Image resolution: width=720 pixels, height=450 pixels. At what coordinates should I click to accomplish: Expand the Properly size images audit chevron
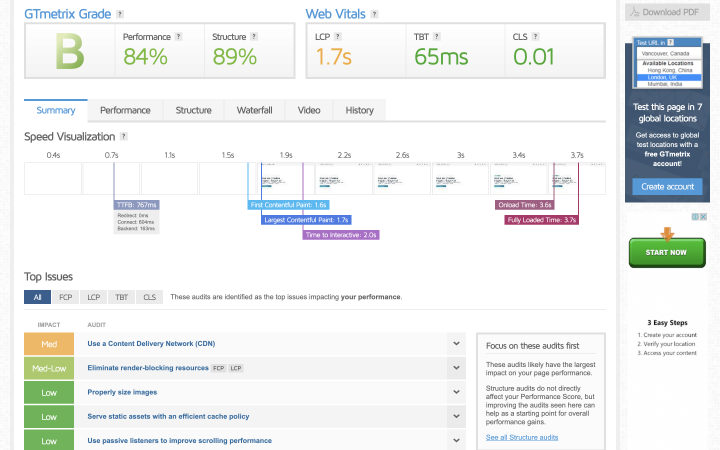coord(456,392)
